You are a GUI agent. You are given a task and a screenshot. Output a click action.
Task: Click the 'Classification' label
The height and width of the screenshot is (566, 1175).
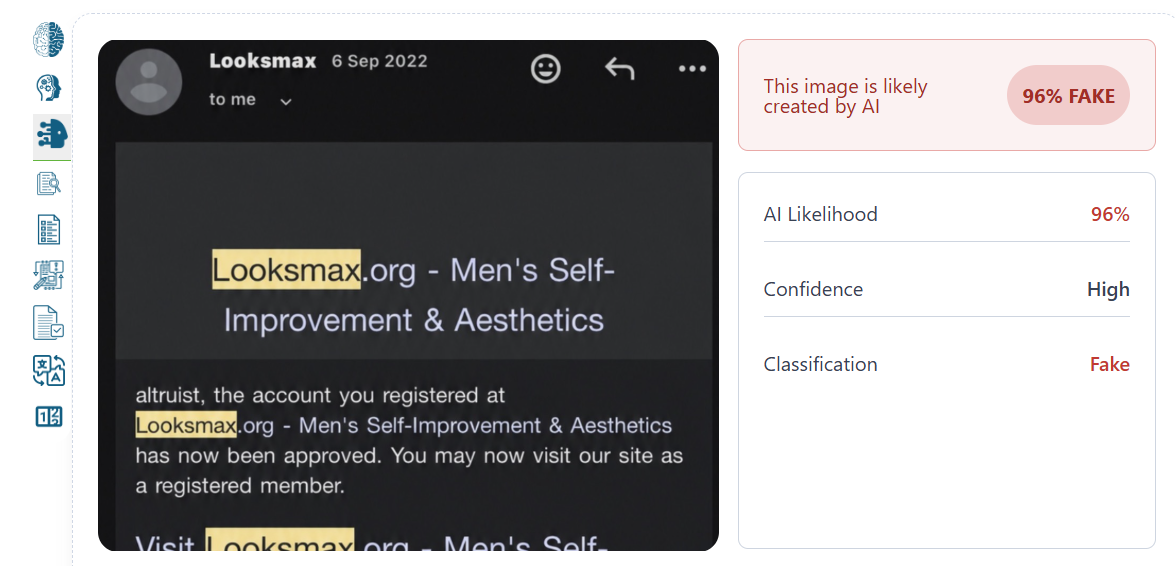(821, 364)
